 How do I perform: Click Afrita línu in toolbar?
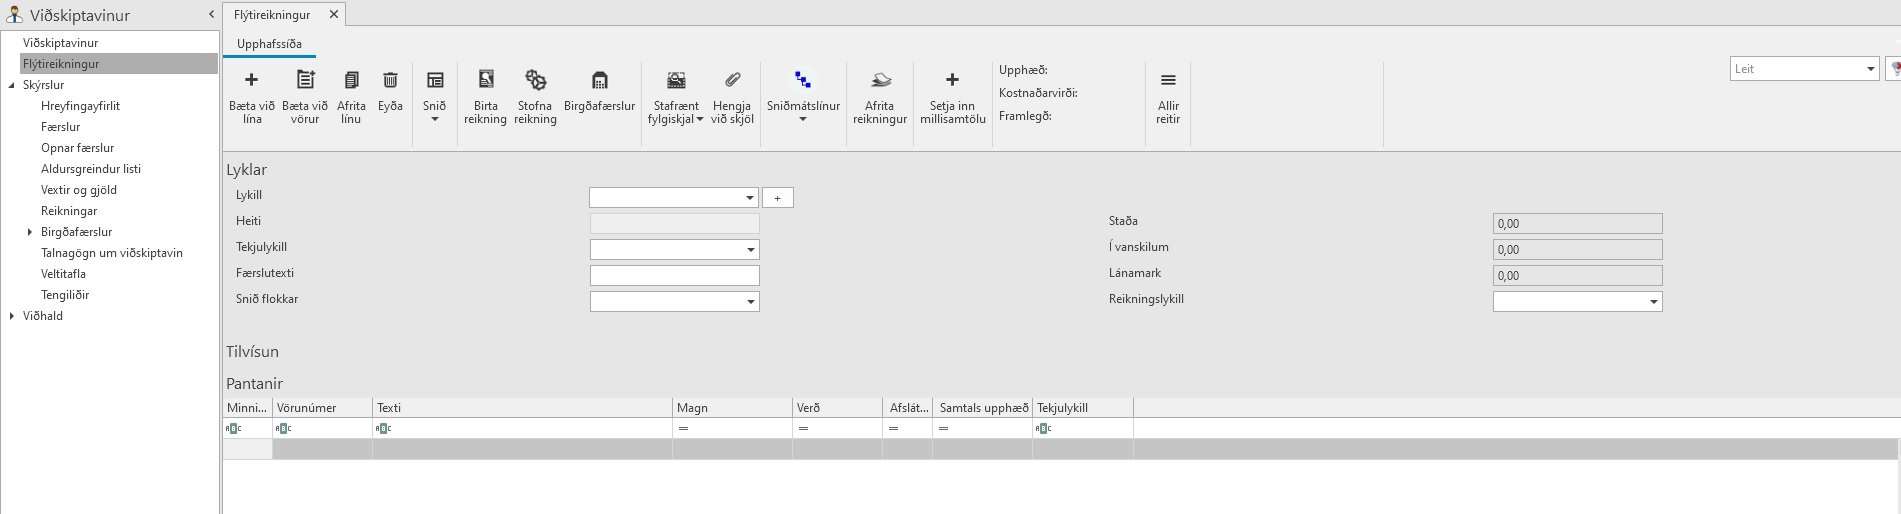point(351,81)
